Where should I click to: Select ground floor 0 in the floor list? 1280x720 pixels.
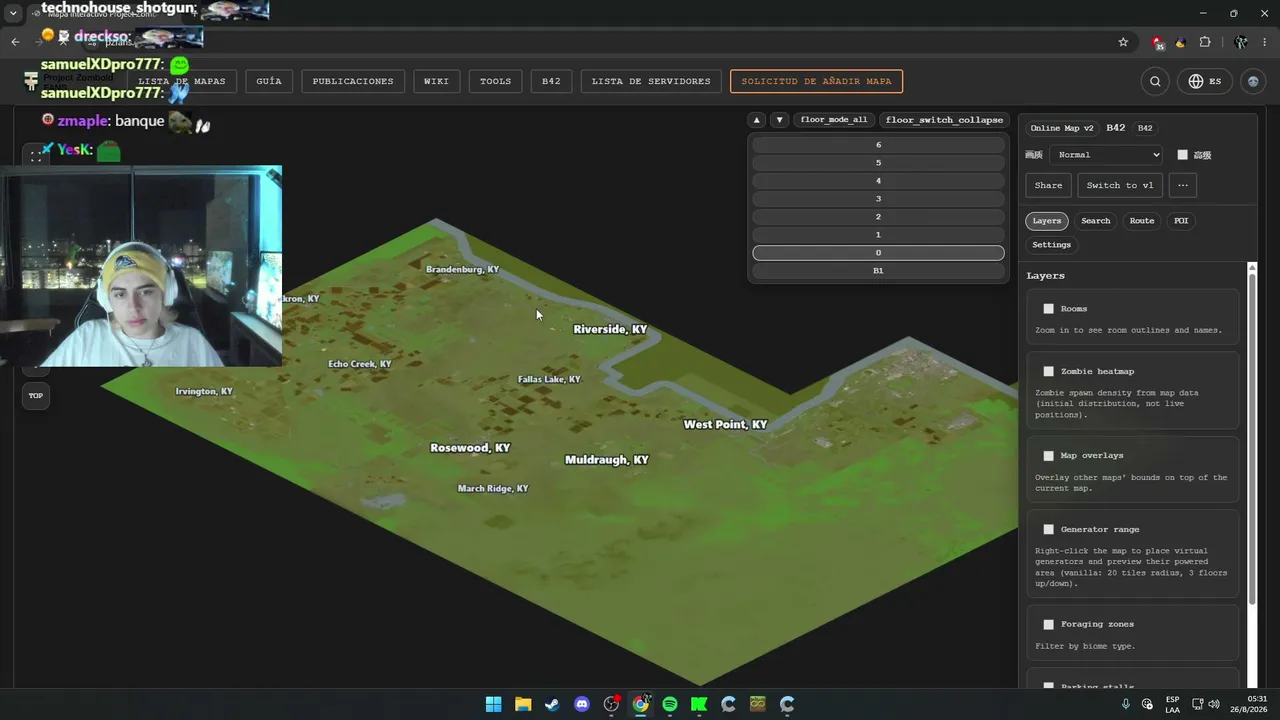coord(878,253)
